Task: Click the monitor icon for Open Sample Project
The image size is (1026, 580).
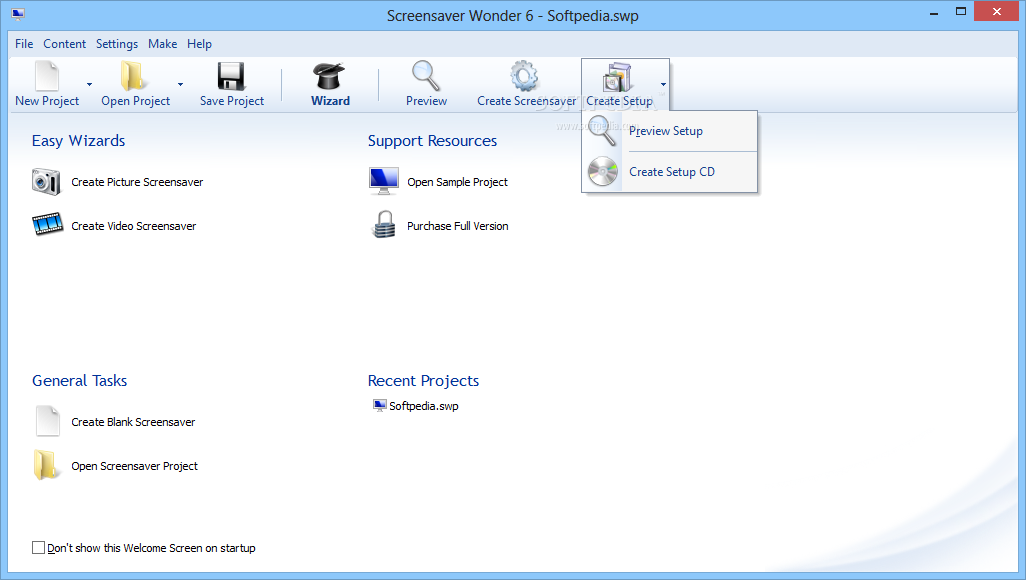Action: [384, 181]
